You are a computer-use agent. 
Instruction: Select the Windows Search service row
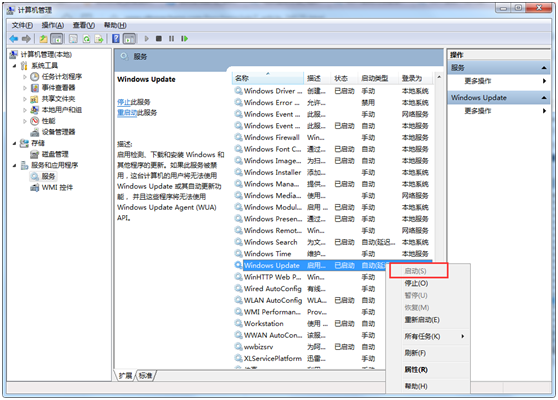coord(333,242)
